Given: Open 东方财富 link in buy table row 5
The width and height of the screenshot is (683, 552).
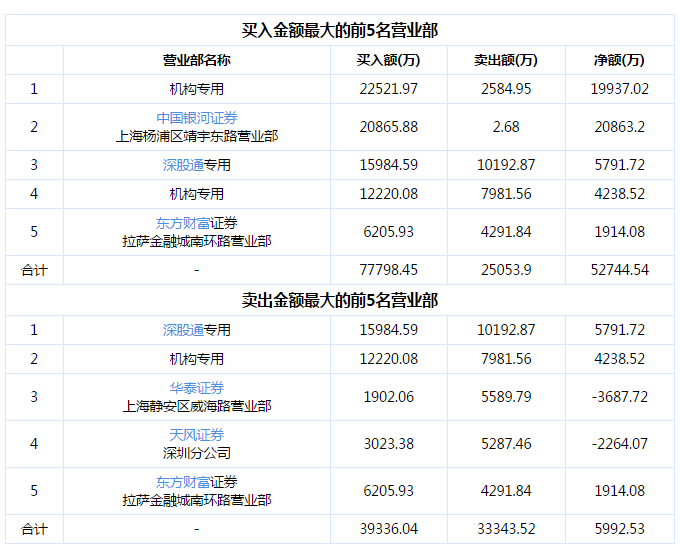Looking at the screenshot, I should (x=183, y=223).
